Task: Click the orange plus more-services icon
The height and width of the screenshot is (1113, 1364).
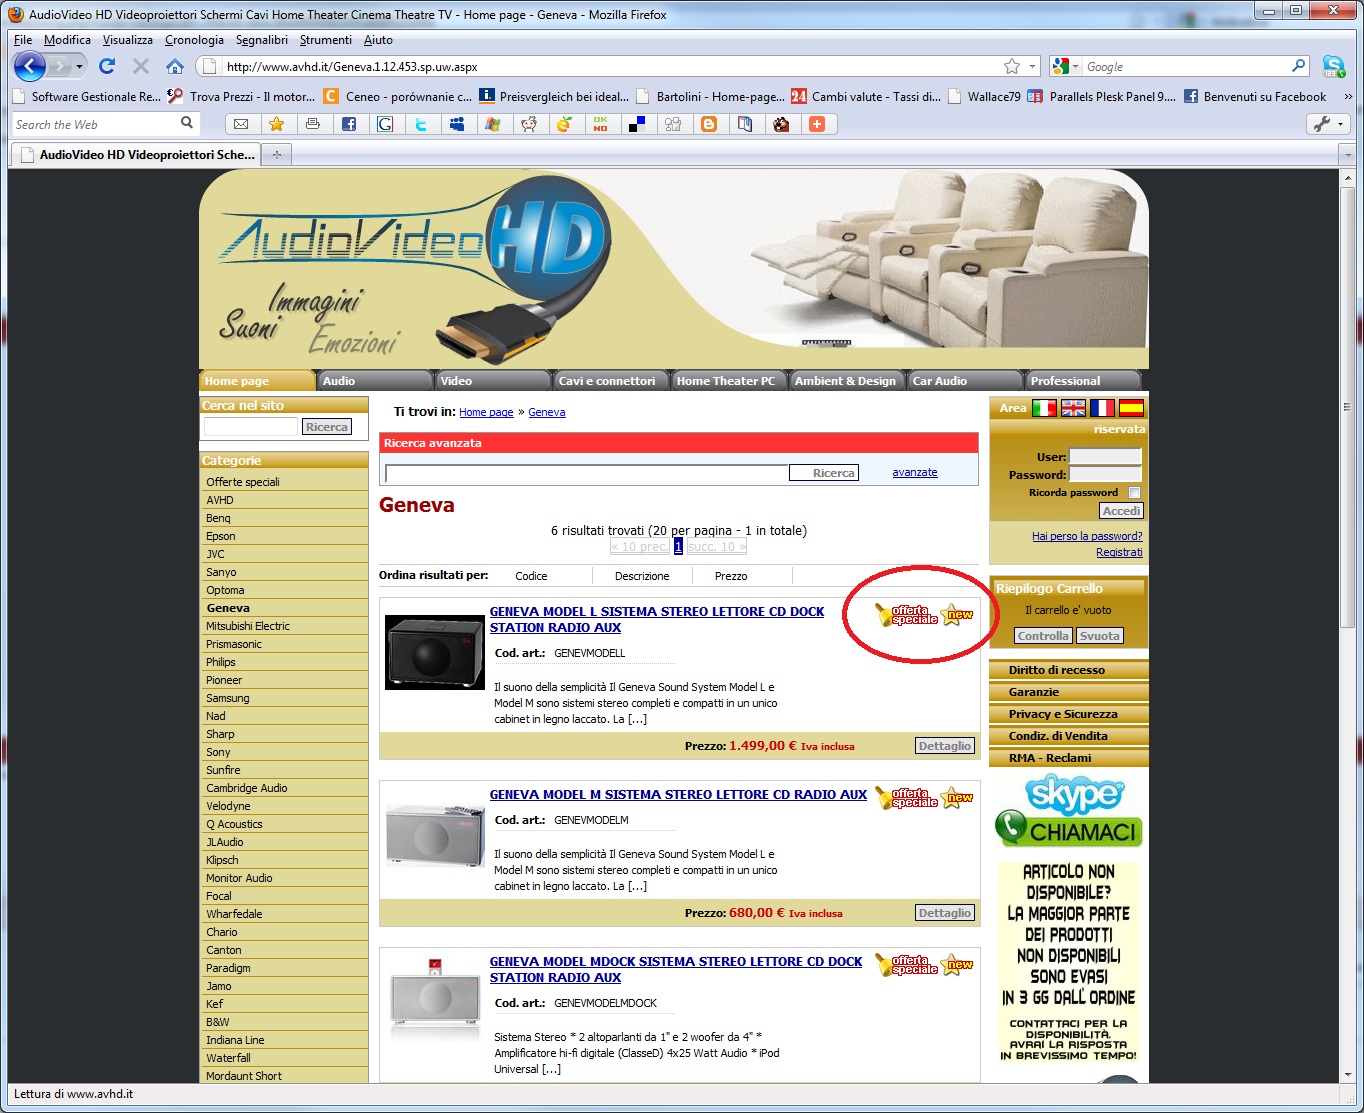Action: (817, 124)
